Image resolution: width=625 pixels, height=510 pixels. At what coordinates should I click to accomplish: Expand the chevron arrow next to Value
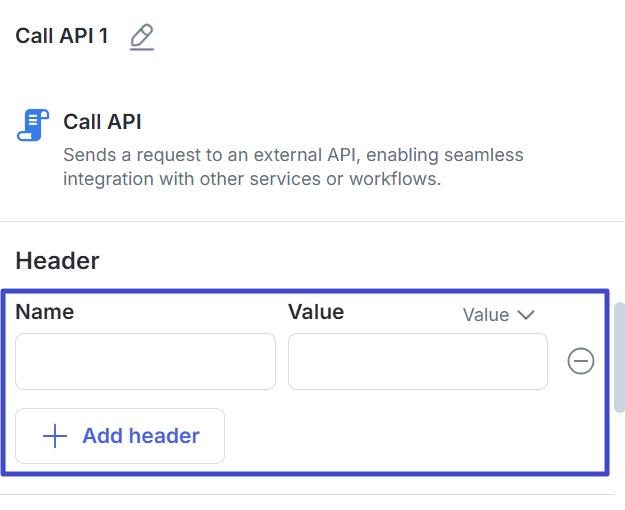[x=526, y=315]
